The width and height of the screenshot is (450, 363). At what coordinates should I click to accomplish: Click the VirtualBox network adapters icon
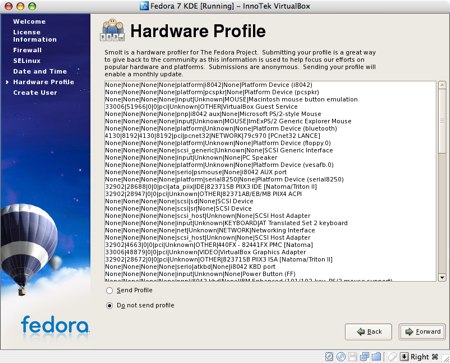[x=364, y=357]
